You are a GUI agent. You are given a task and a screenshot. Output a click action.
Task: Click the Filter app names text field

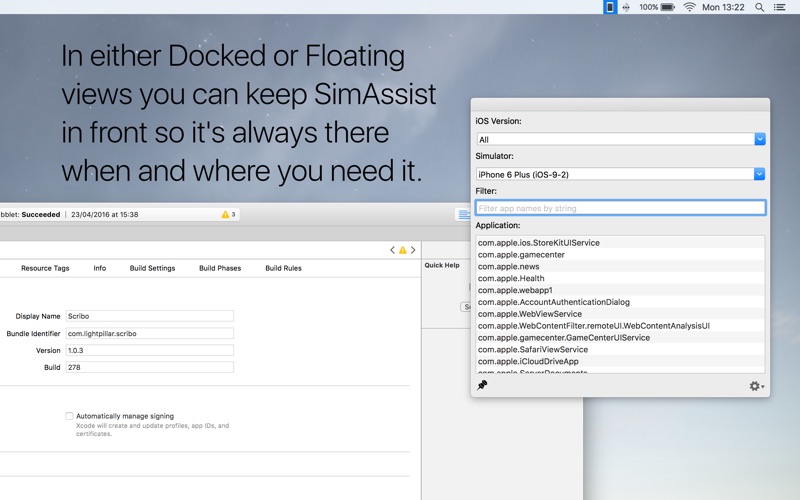pos(620,208)
